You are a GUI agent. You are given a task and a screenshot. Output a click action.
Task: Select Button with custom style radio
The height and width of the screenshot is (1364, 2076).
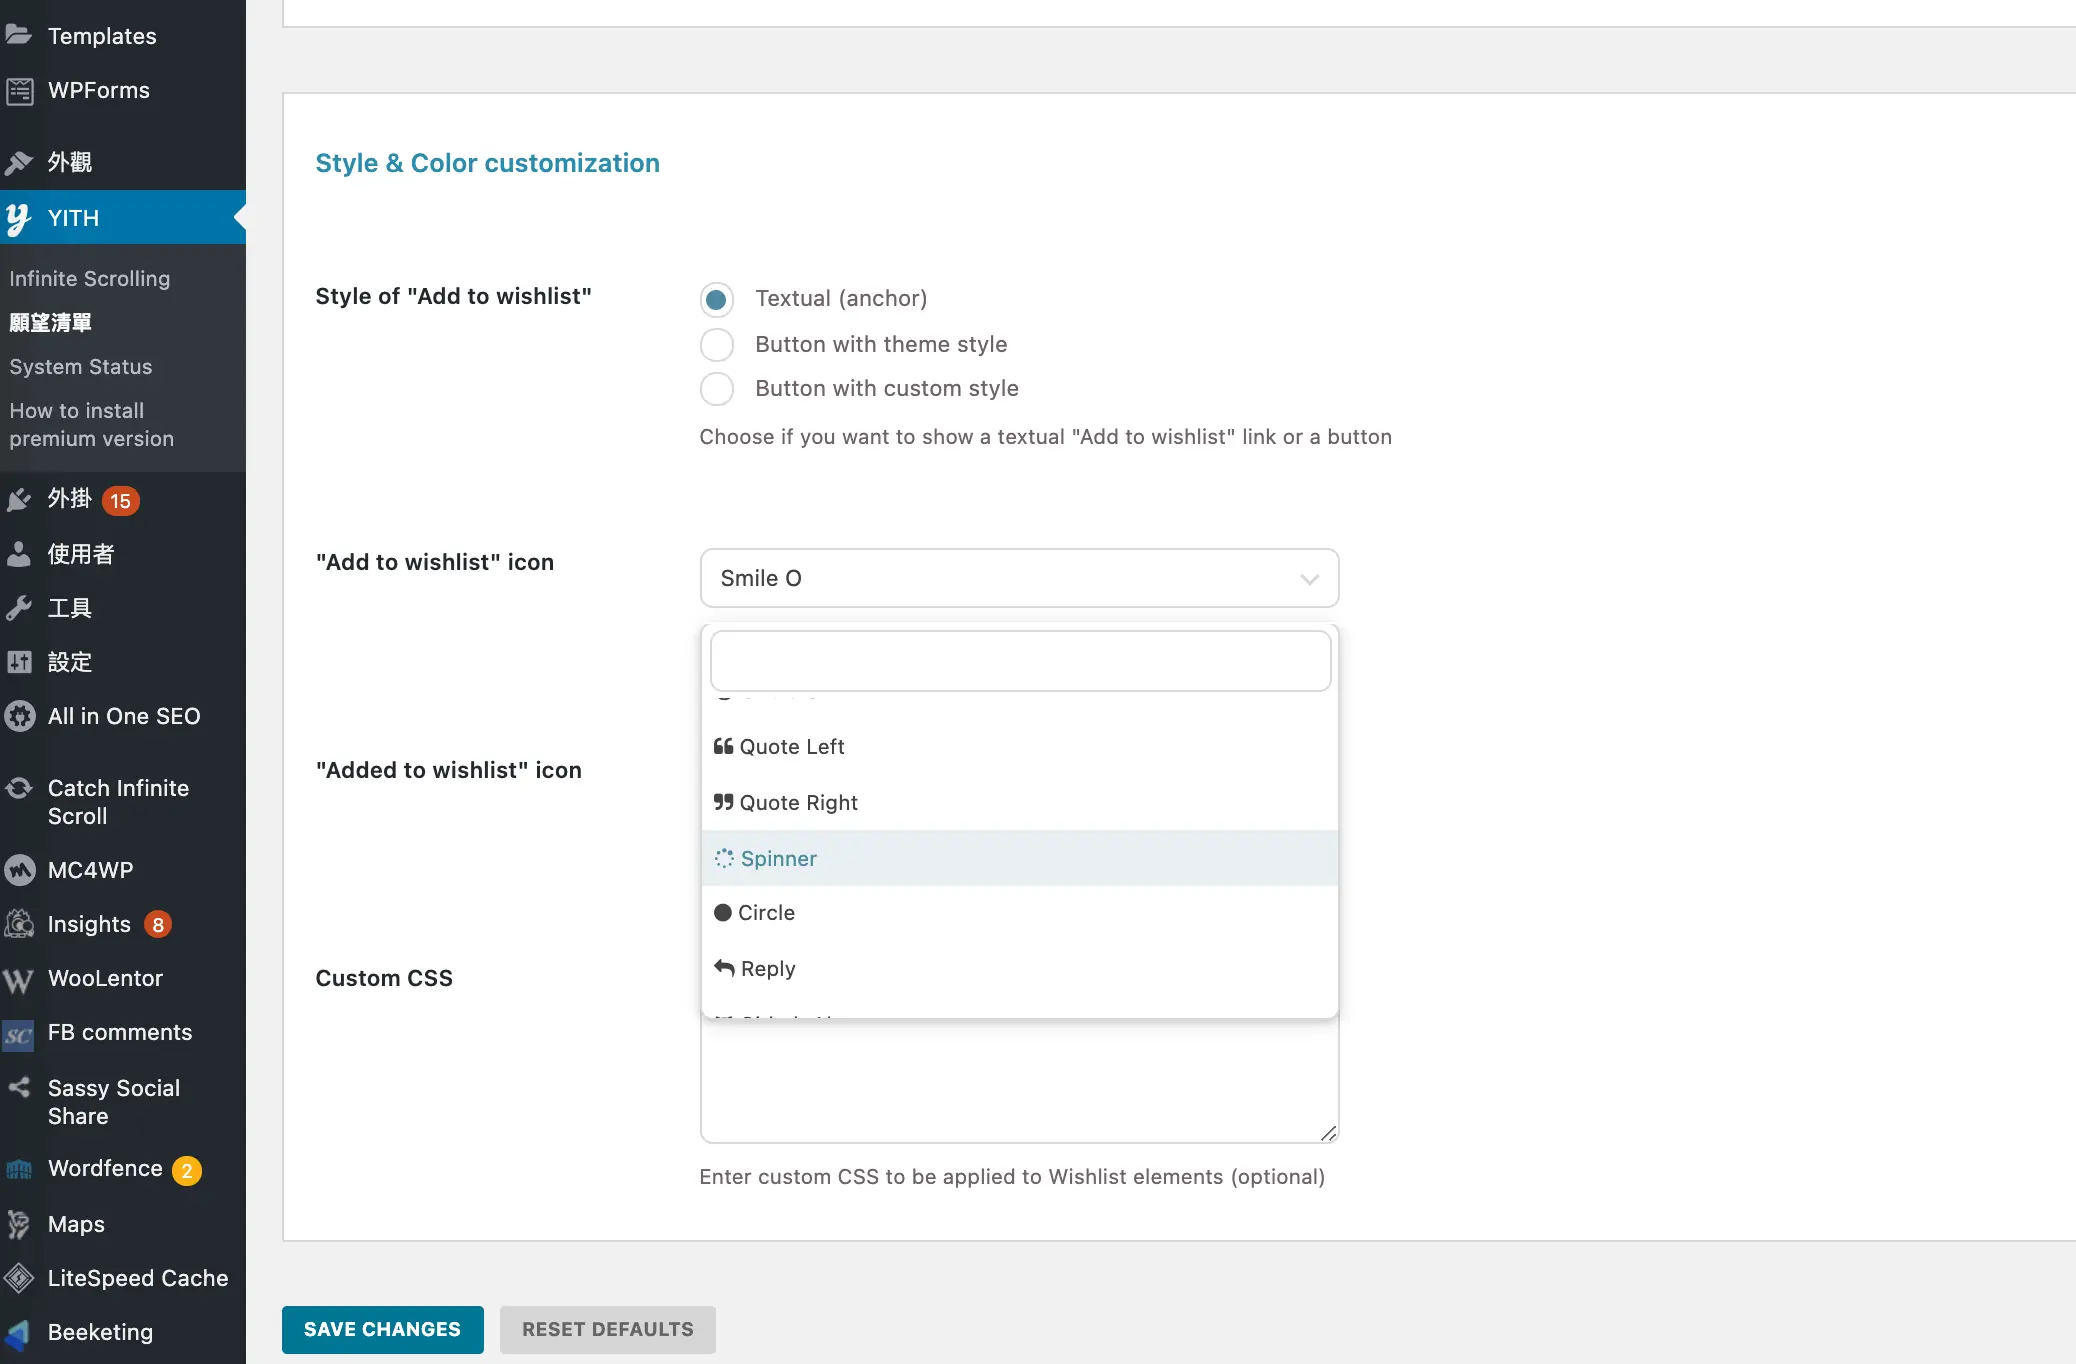716,389
